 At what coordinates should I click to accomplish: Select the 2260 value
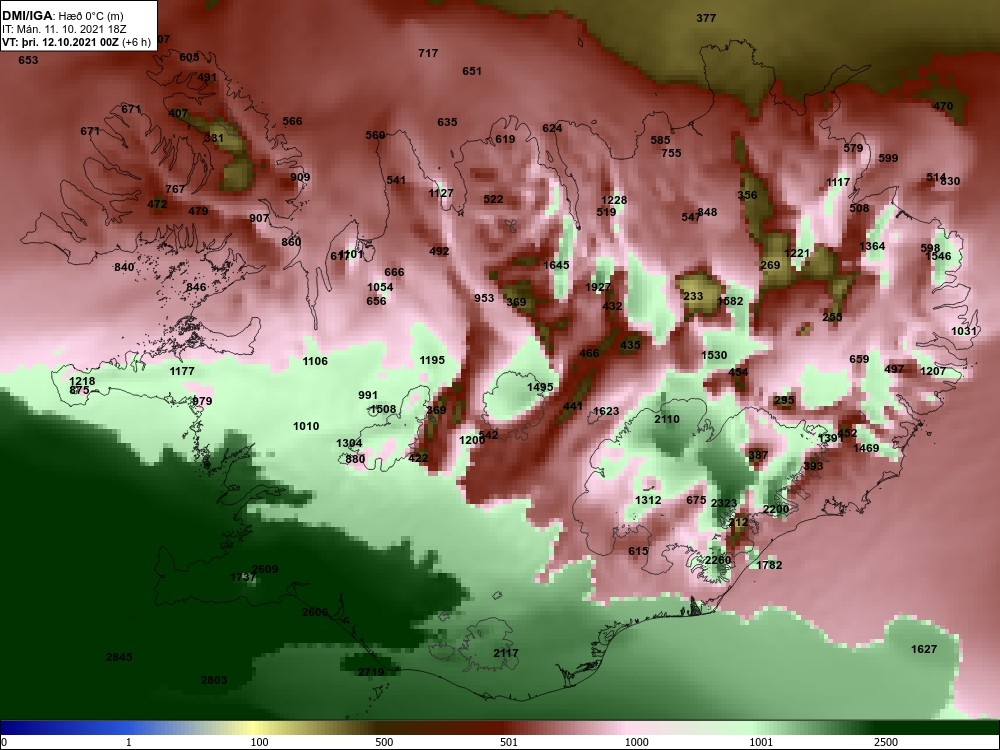(x=717, y=560)
